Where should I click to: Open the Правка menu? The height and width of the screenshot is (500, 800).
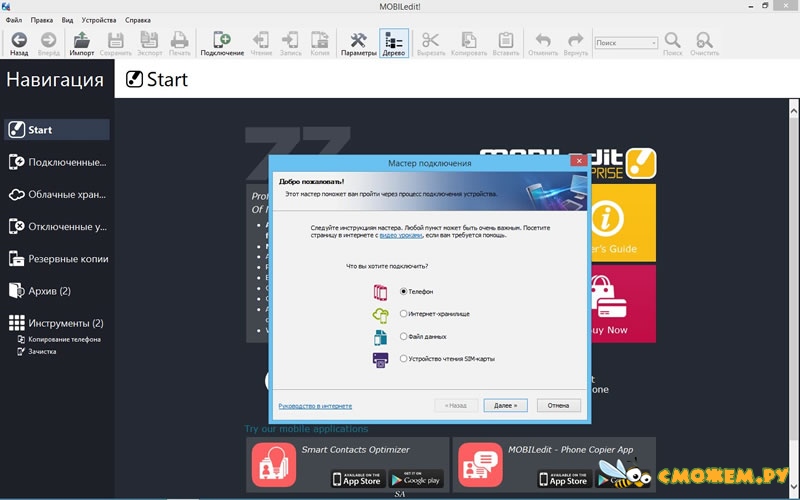[x=41, y=20]
